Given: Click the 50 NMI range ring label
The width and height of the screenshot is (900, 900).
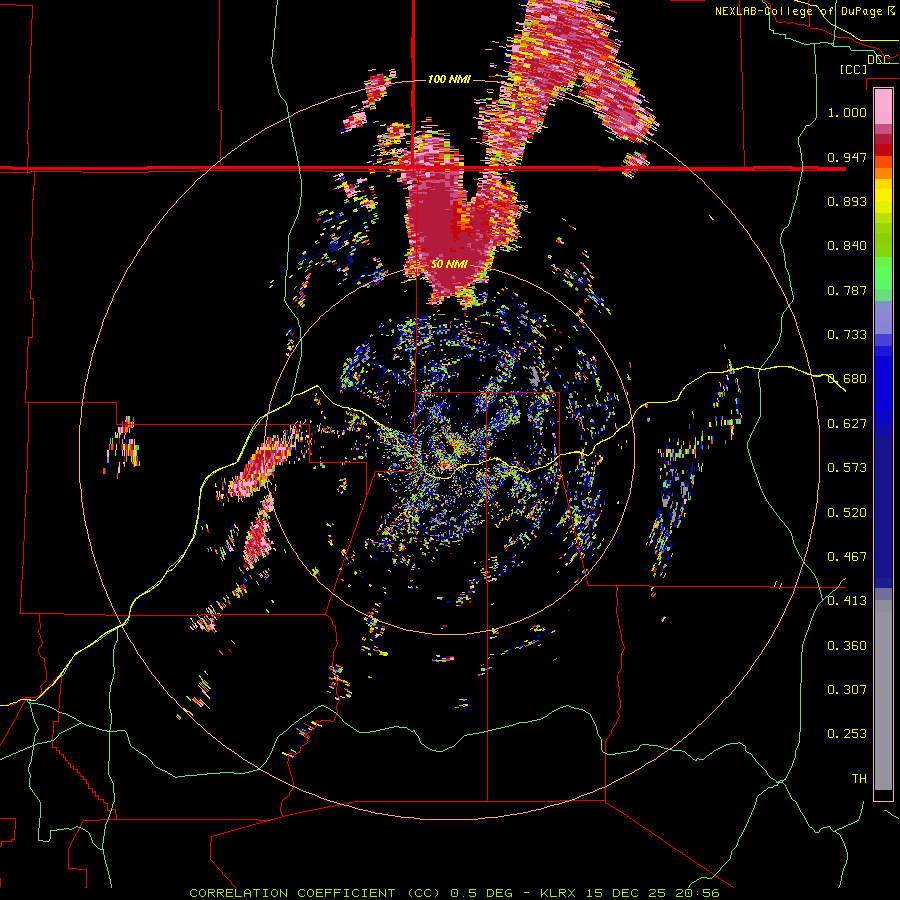Looking at the screenshot, I should coord(449,264).
